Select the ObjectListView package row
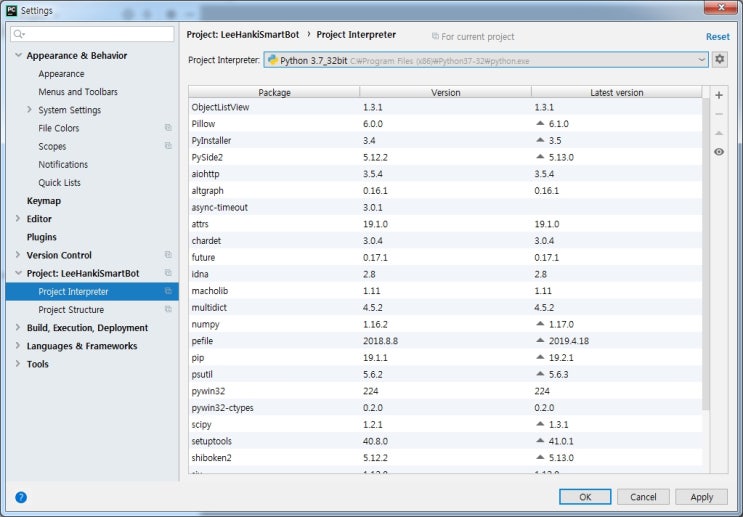 [x=445, y=107]
